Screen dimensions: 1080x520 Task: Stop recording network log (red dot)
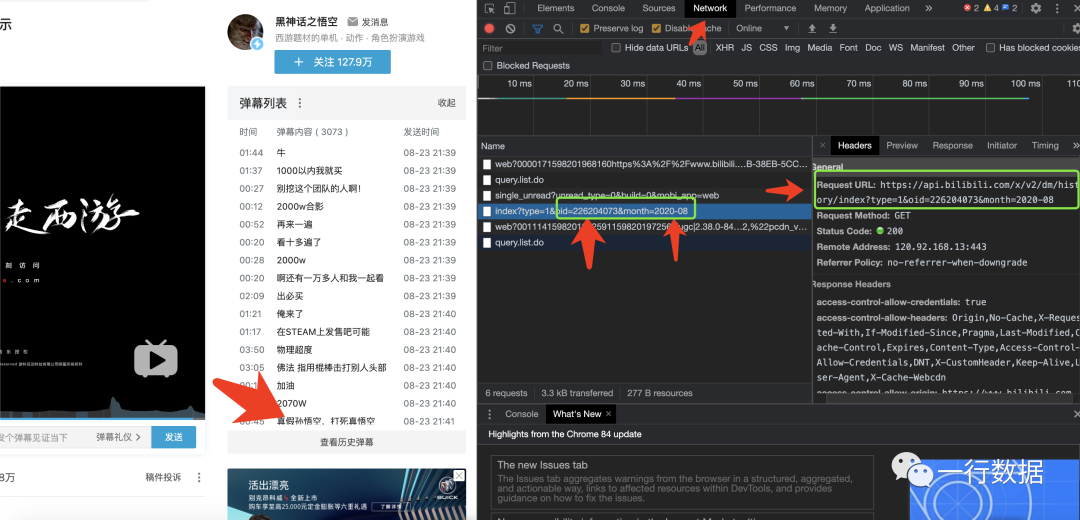pyautogui.click(x=490, y=28)
